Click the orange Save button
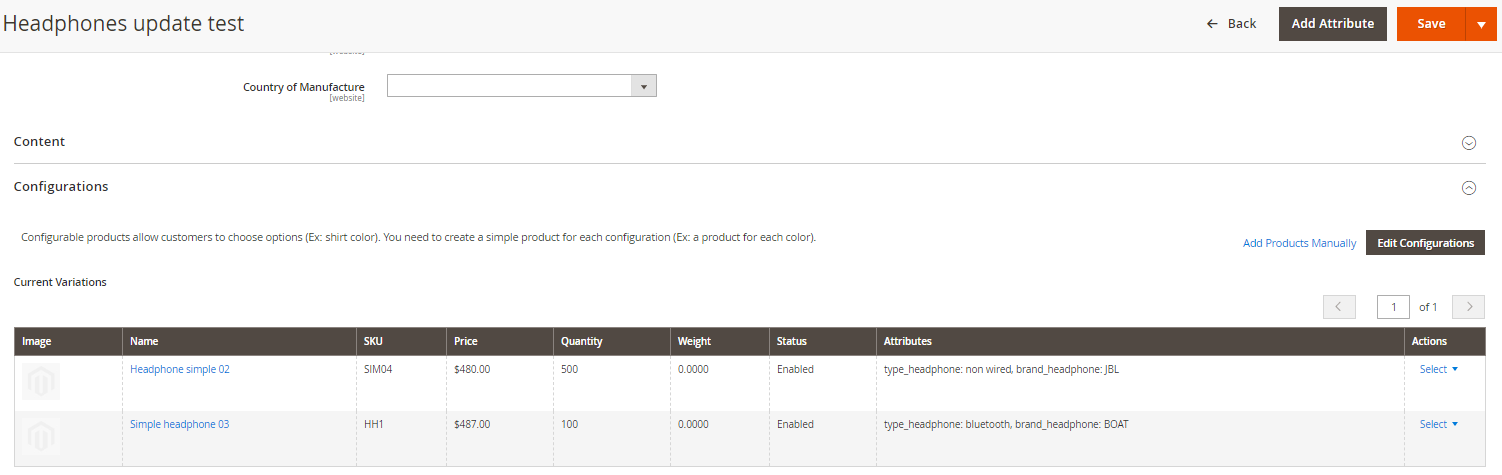Screen dimensions: 1502x475 1430,24
